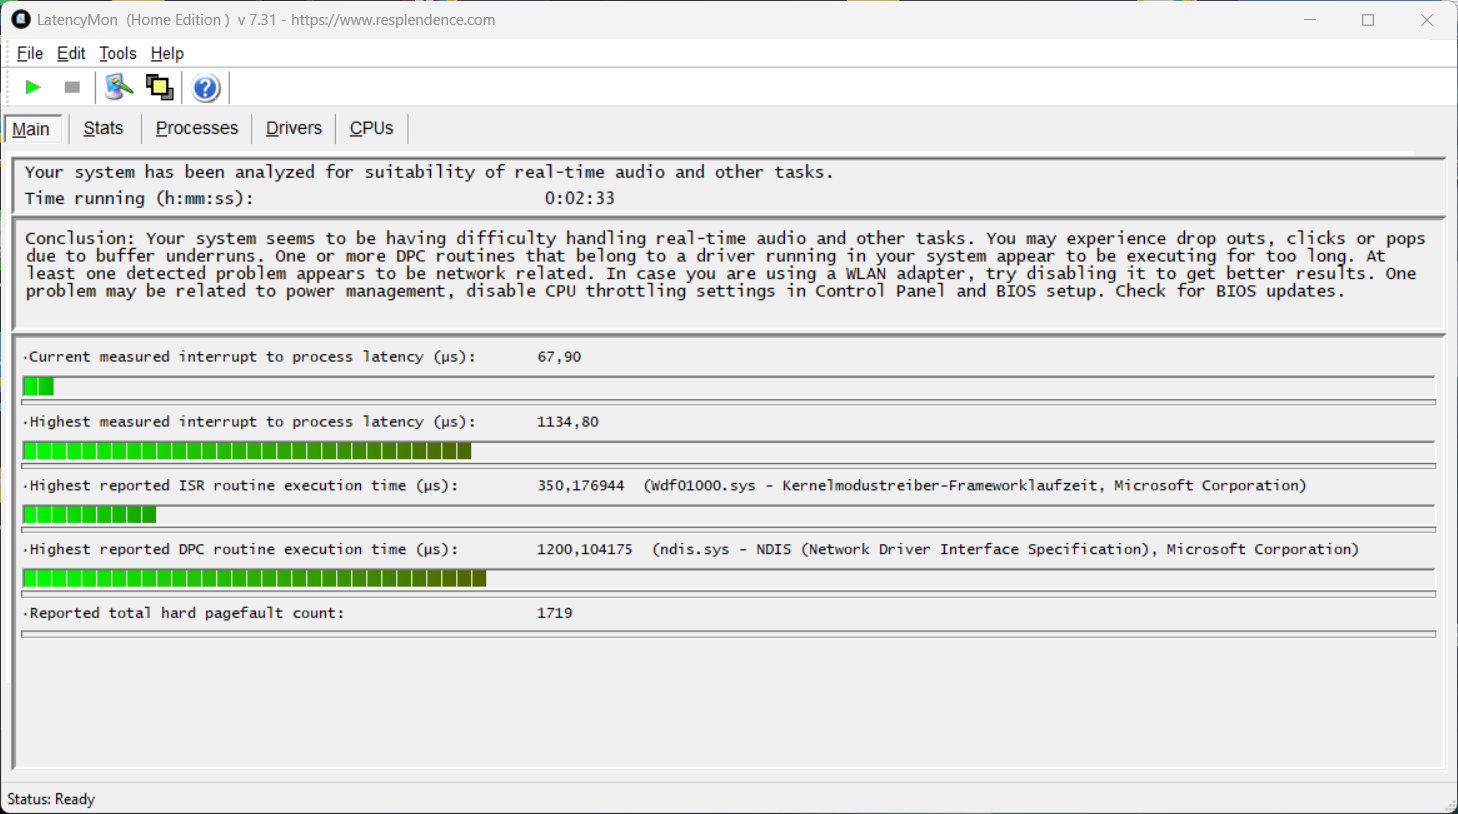Open the Edit menu
This screenshot has height=814, width=1458.
point(71,54)
